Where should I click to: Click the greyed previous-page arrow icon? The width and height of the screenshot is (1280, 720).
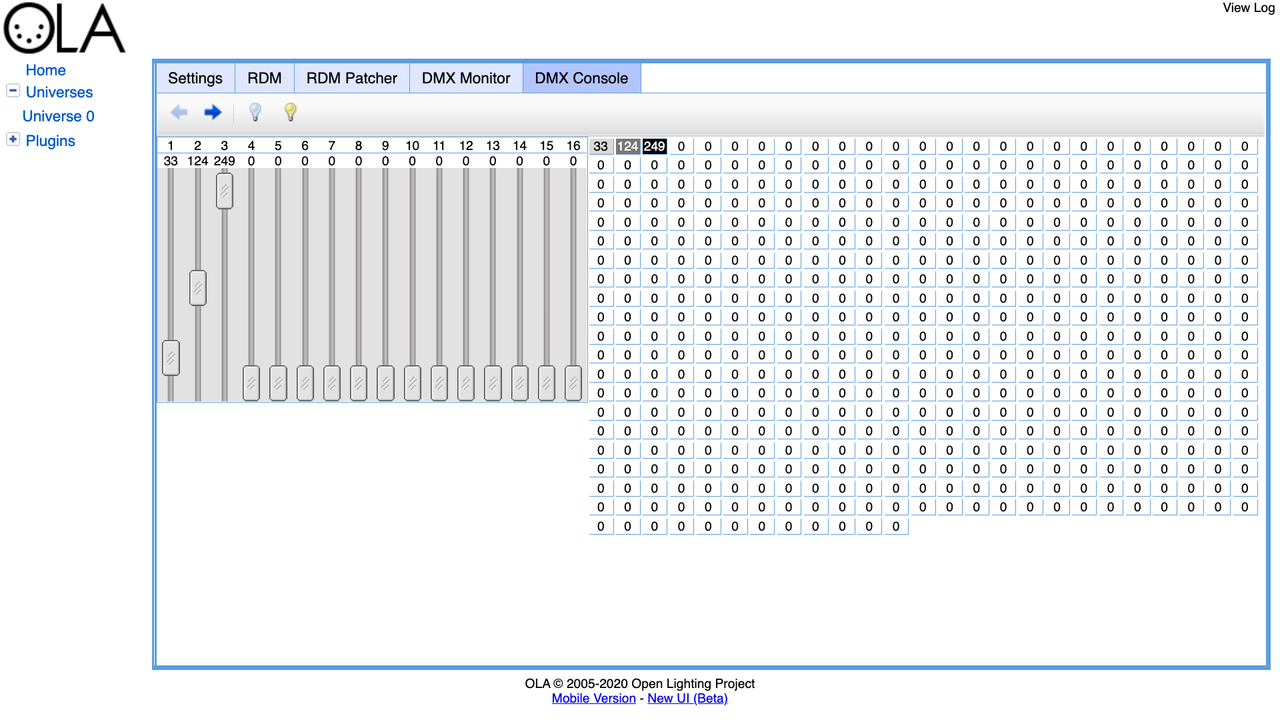click(179, 113)
